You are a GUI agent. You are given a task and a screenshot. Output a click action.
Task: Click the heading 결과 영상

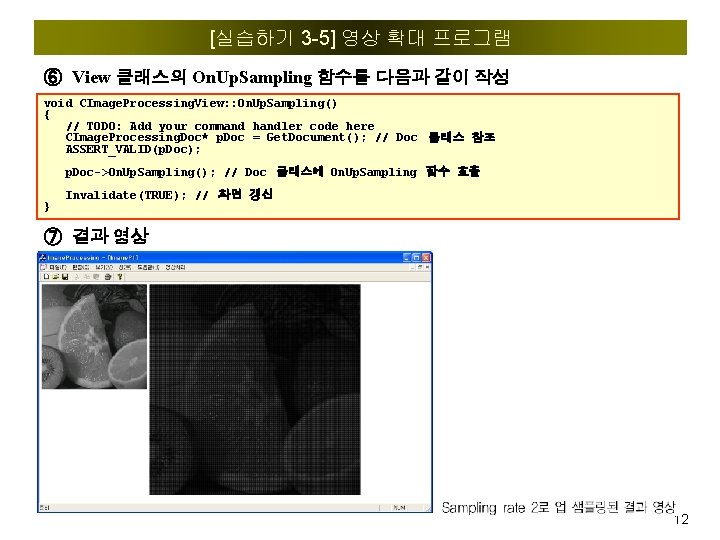(110, 236)
